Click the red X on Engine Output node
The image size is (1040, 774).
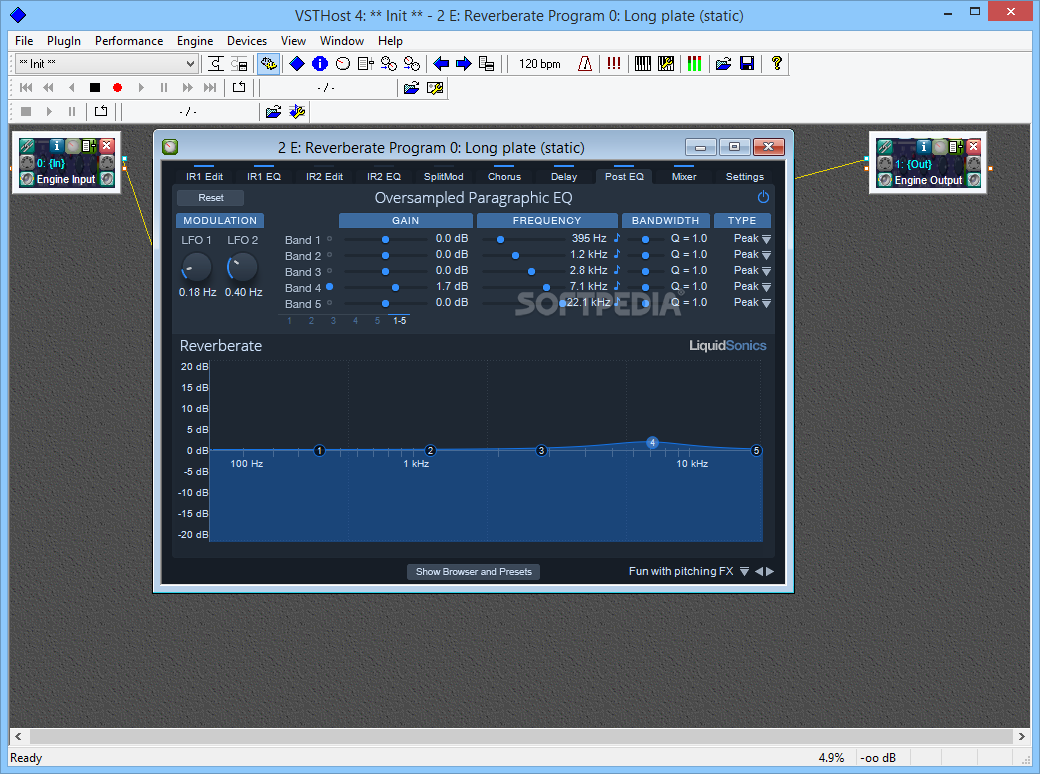click(973, 146)
